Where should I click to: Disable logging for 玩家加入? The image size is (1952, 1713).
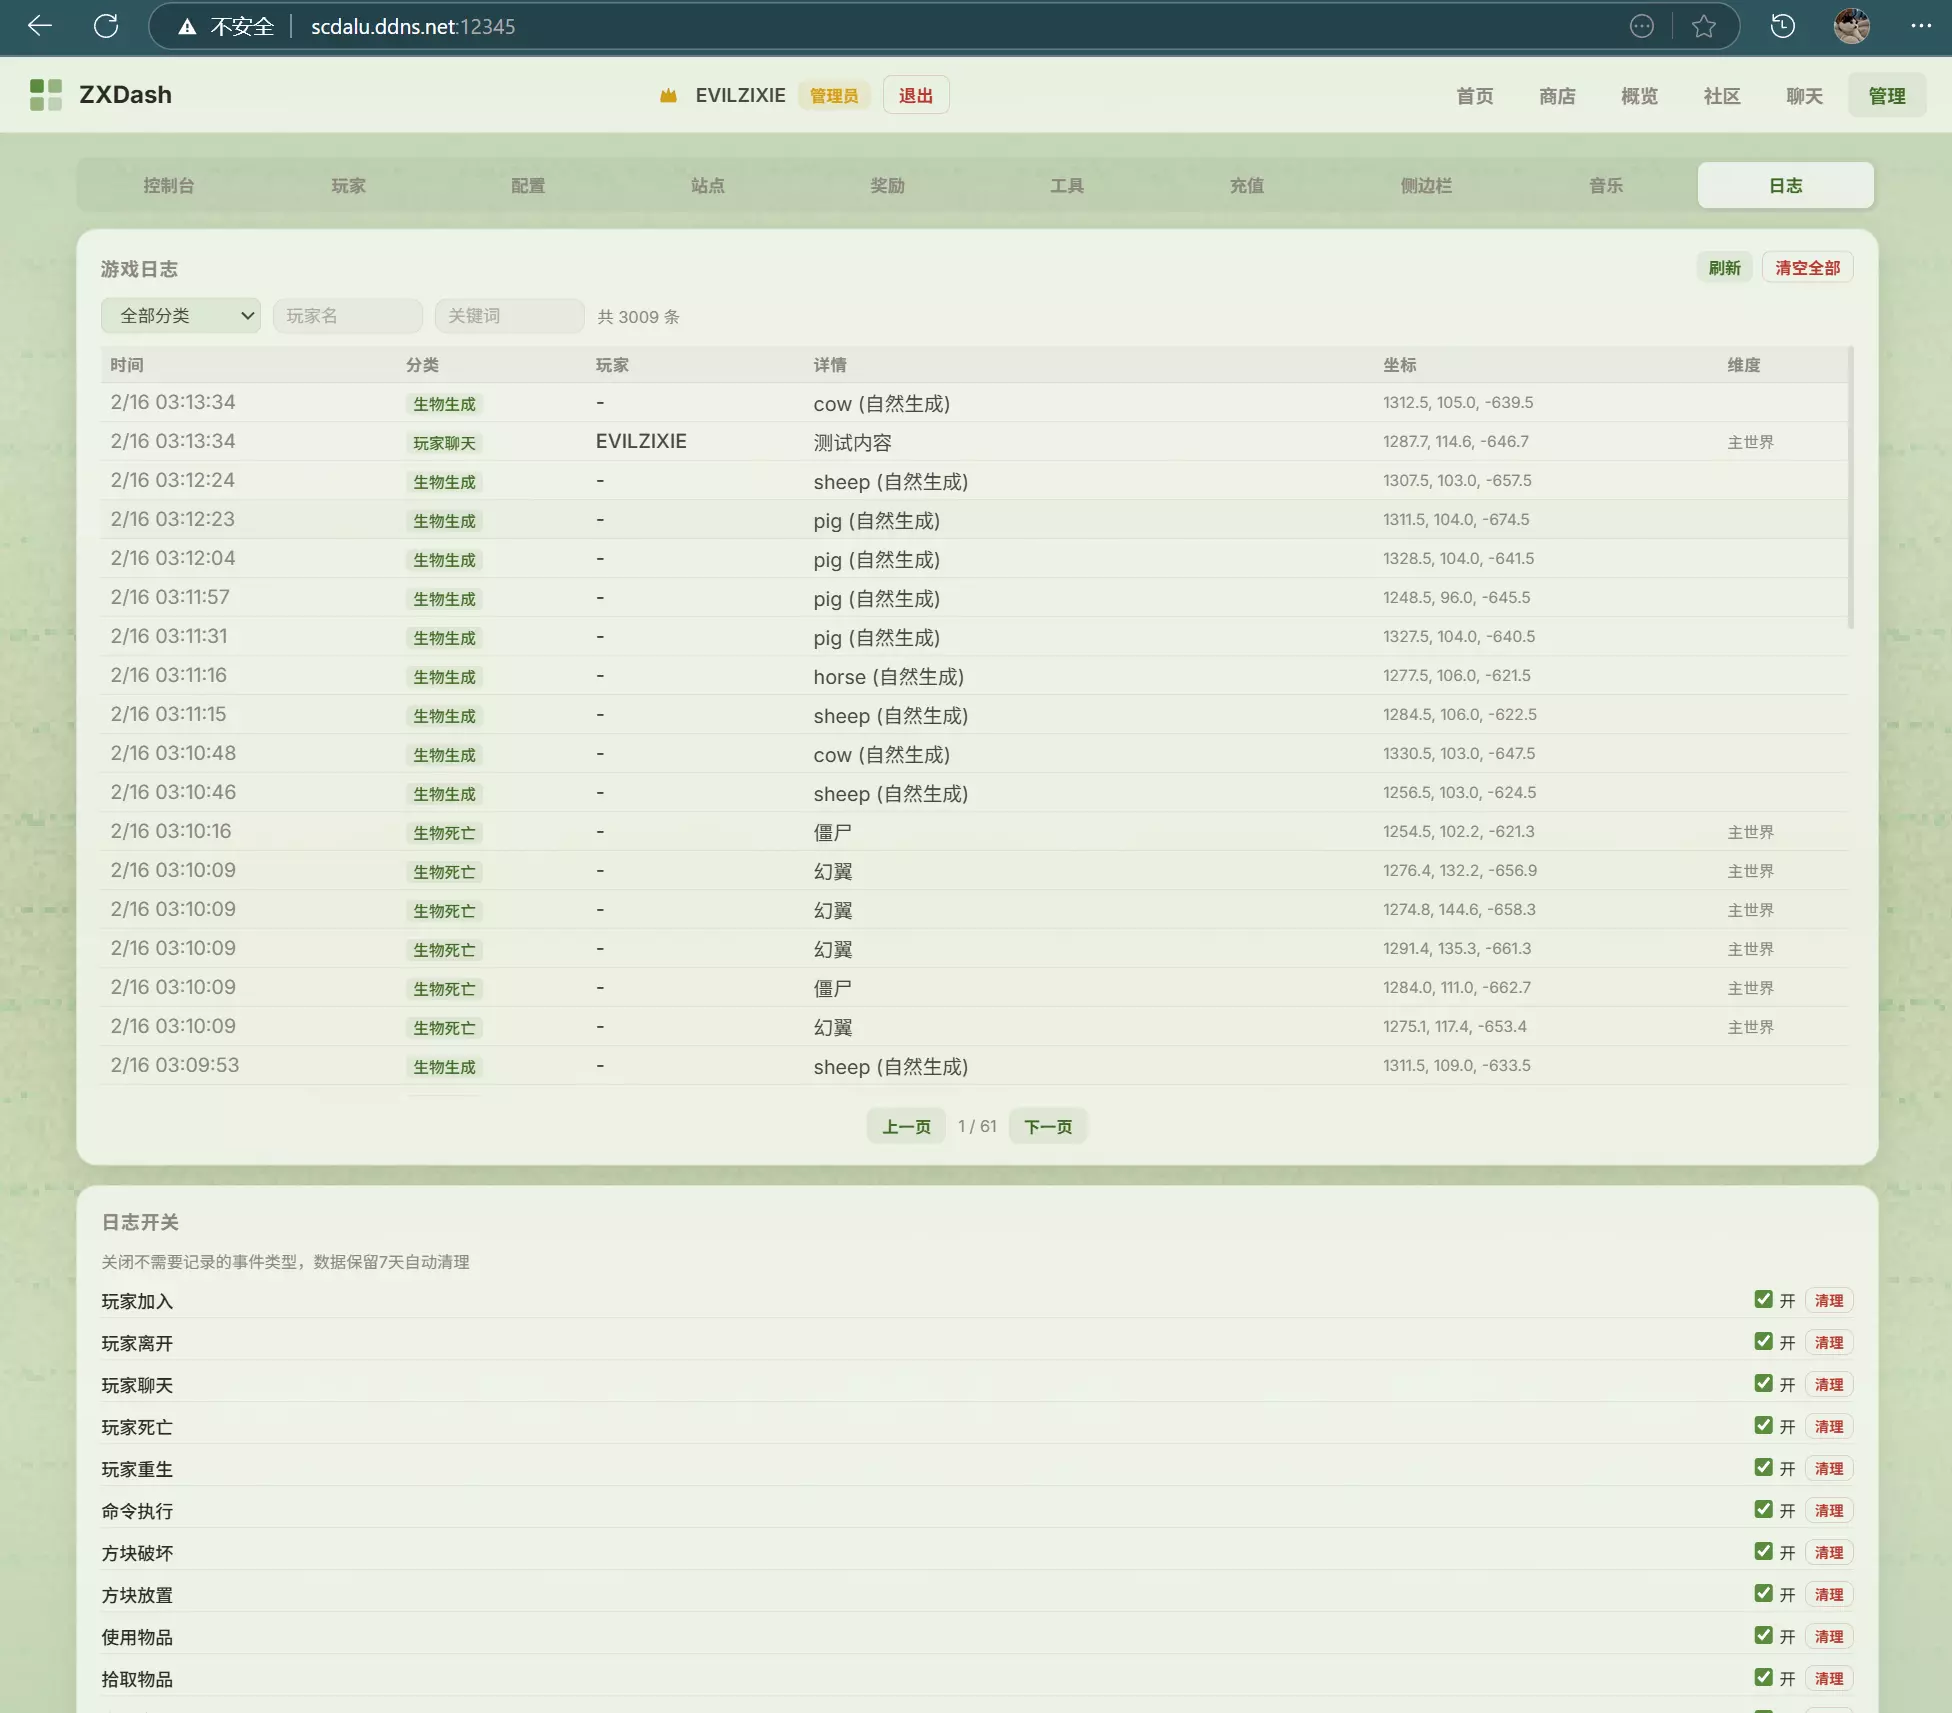coord(1763,1299)
